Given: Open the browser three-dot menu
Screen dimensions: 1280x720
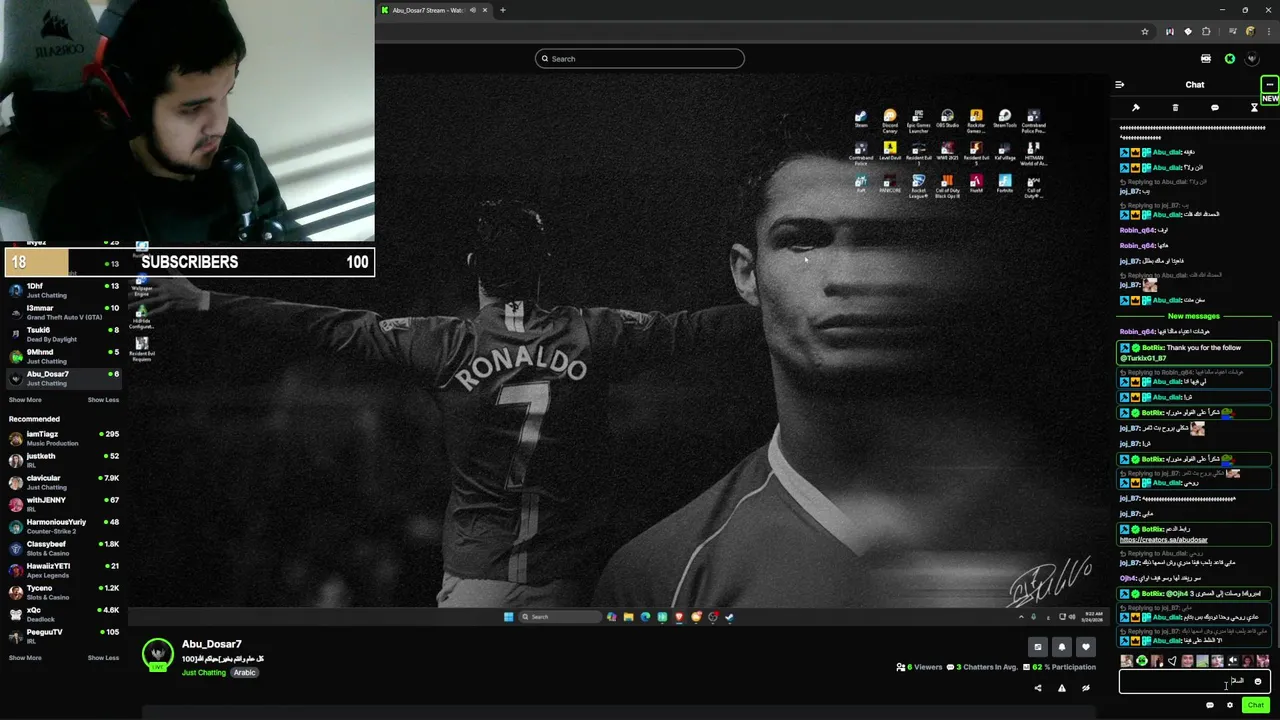Looking at the screenshot, I should [1267, 32].
